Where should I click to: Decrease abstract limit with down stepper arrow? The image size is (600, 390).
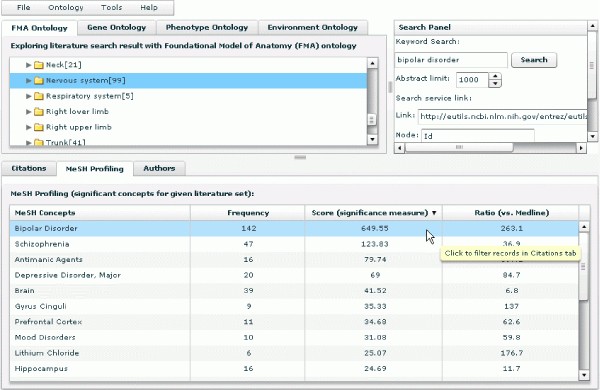pyautogui.click(x=495, y=83)
